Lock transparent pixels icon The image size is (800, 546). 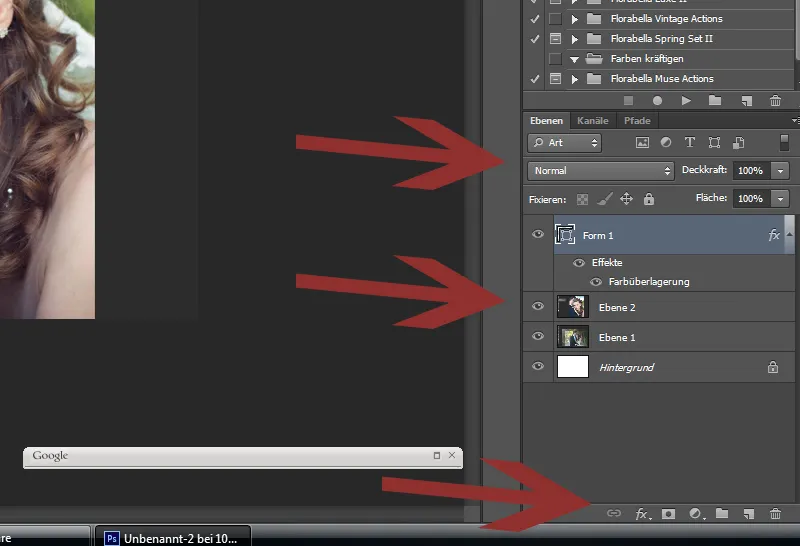582,200
